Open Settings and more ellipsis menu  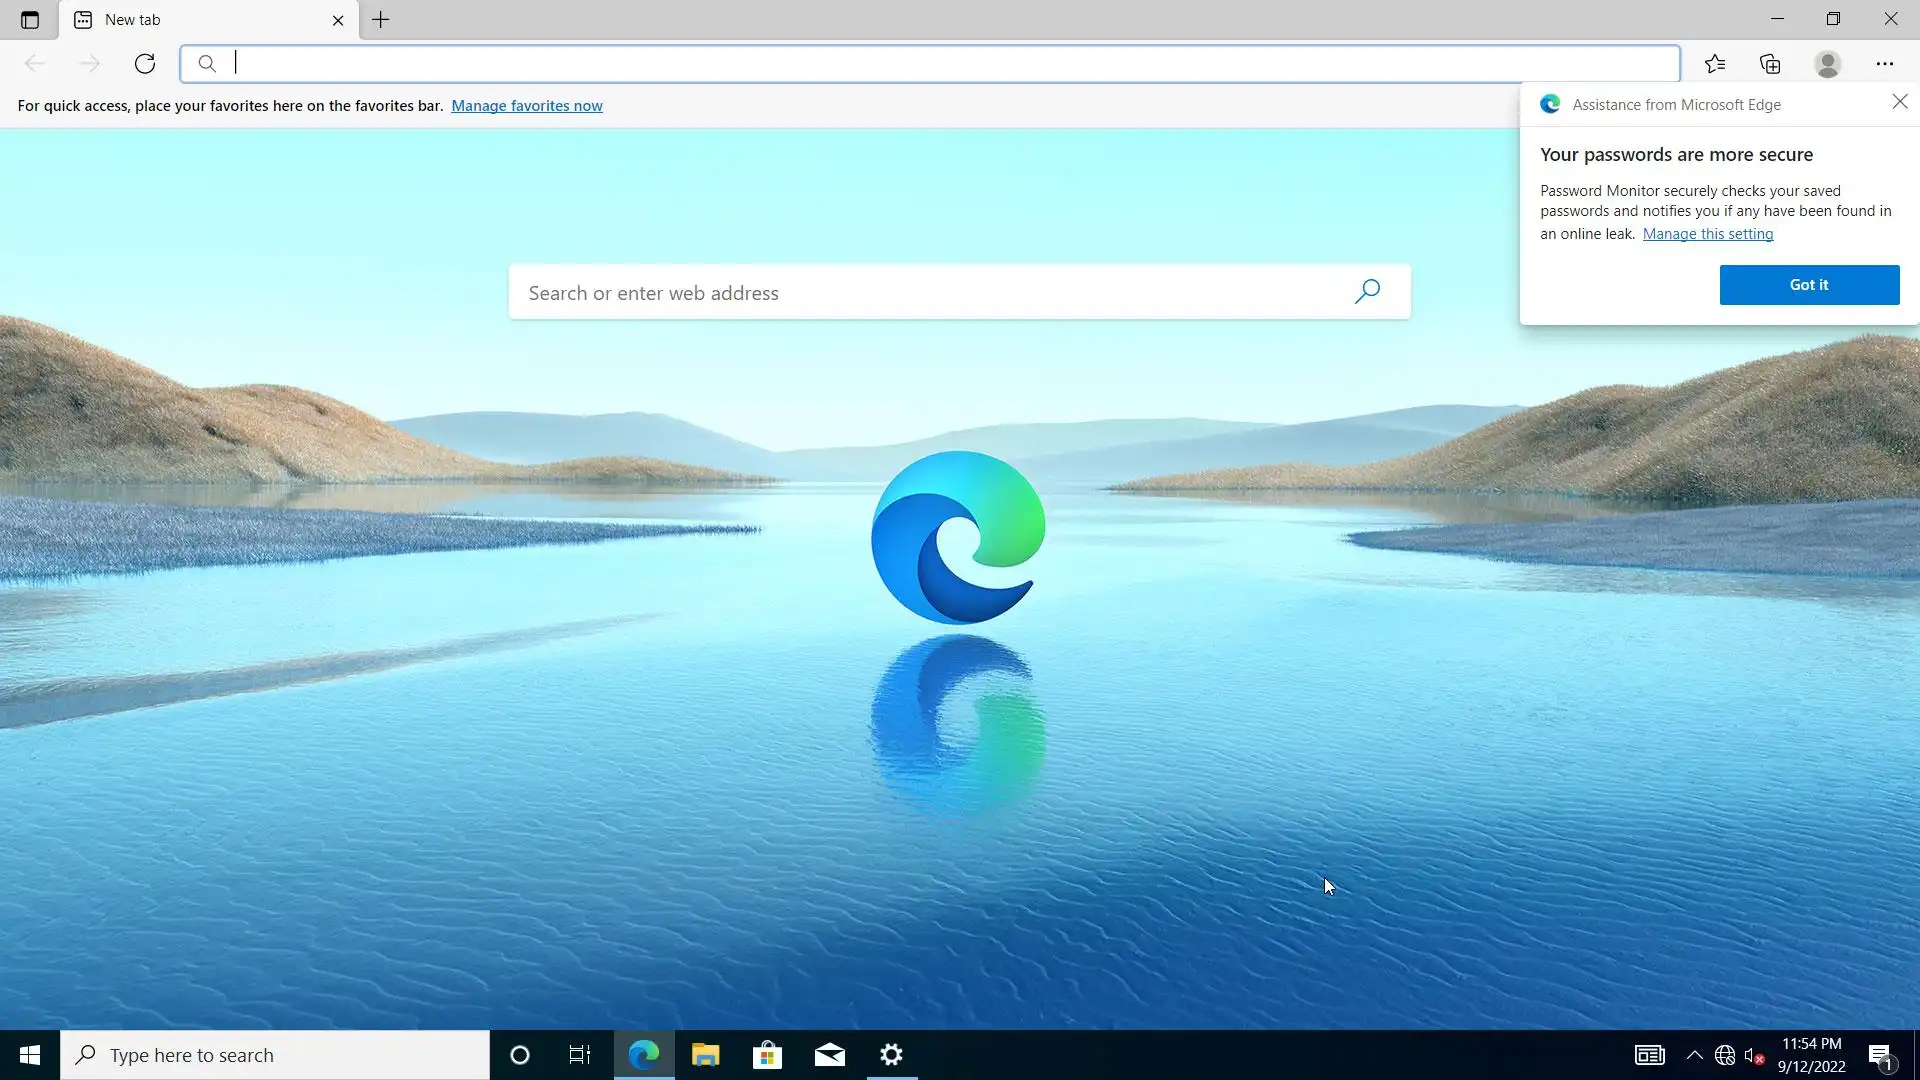[1884, 64]
